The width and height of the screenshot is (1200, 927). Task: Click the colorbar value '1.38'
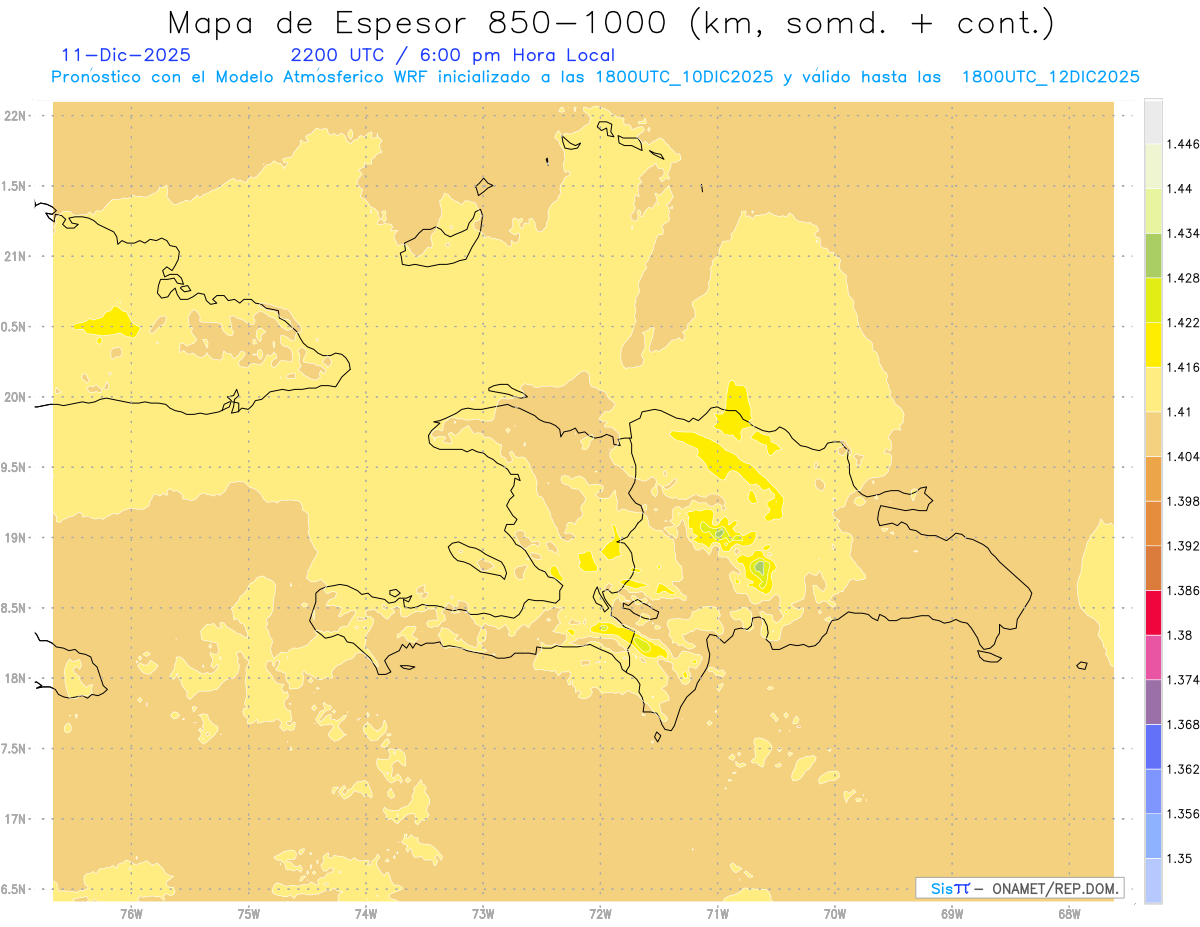coord(1181,635)
